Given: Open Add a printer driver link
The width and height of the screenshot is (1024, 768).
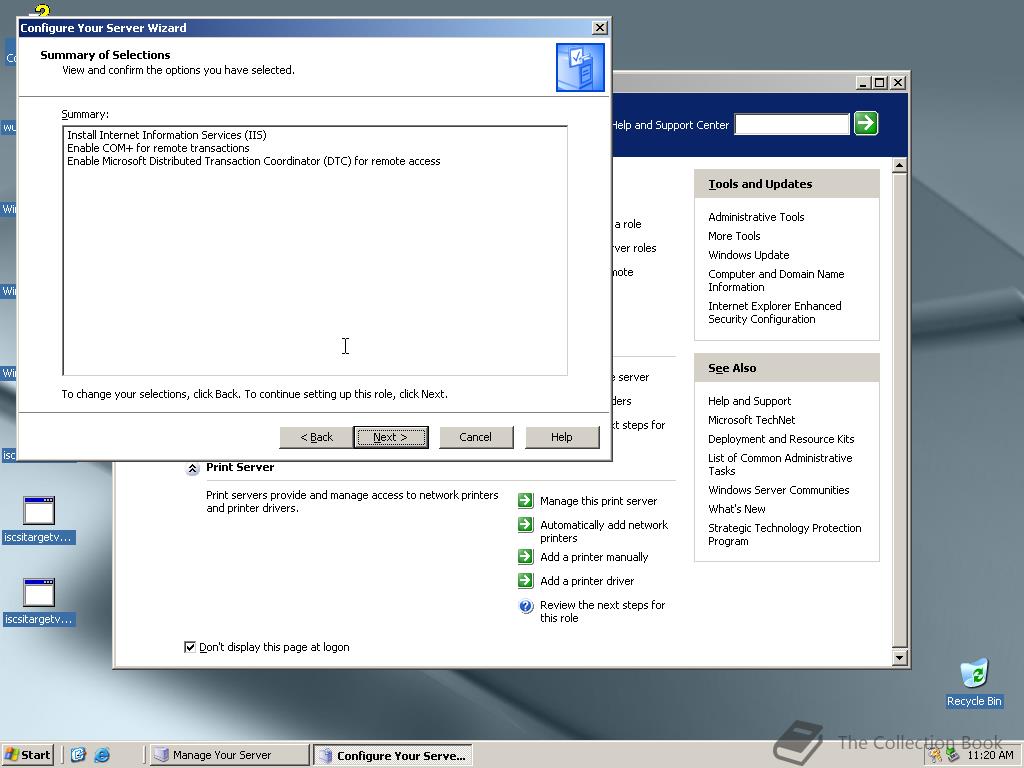Looking at the screenshot, I should click(586, 581).
